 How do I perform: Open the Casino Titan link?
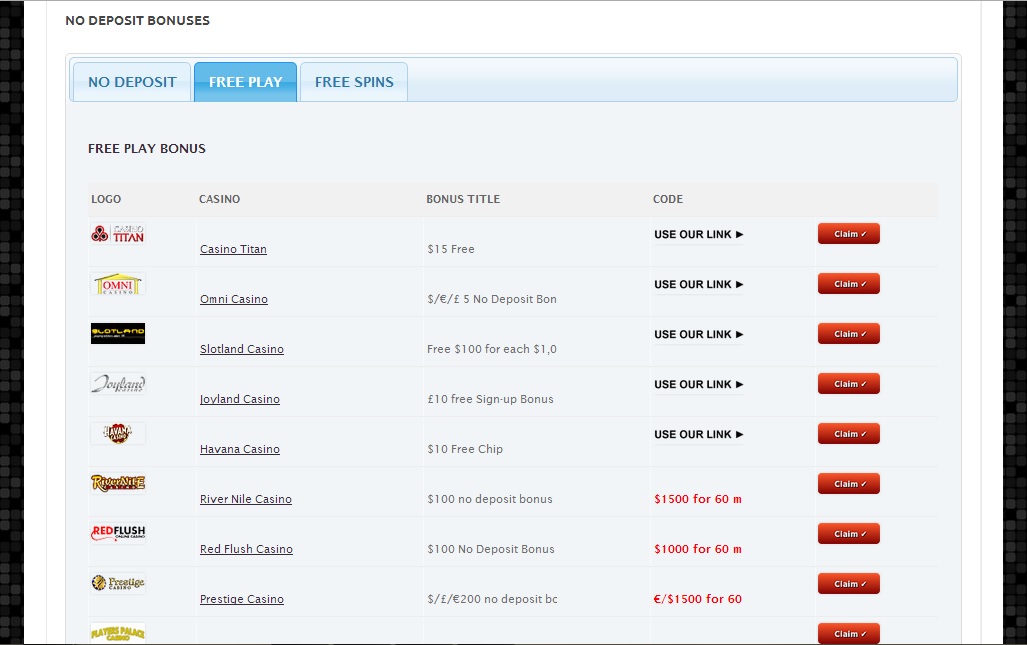click(x=233, y=249)
